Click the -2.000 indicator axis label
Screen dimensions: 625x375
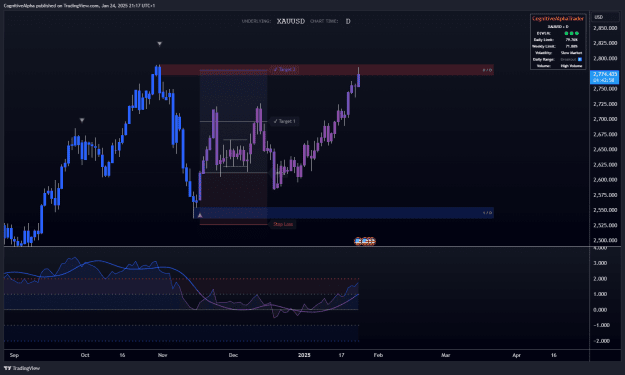[600, 341]
